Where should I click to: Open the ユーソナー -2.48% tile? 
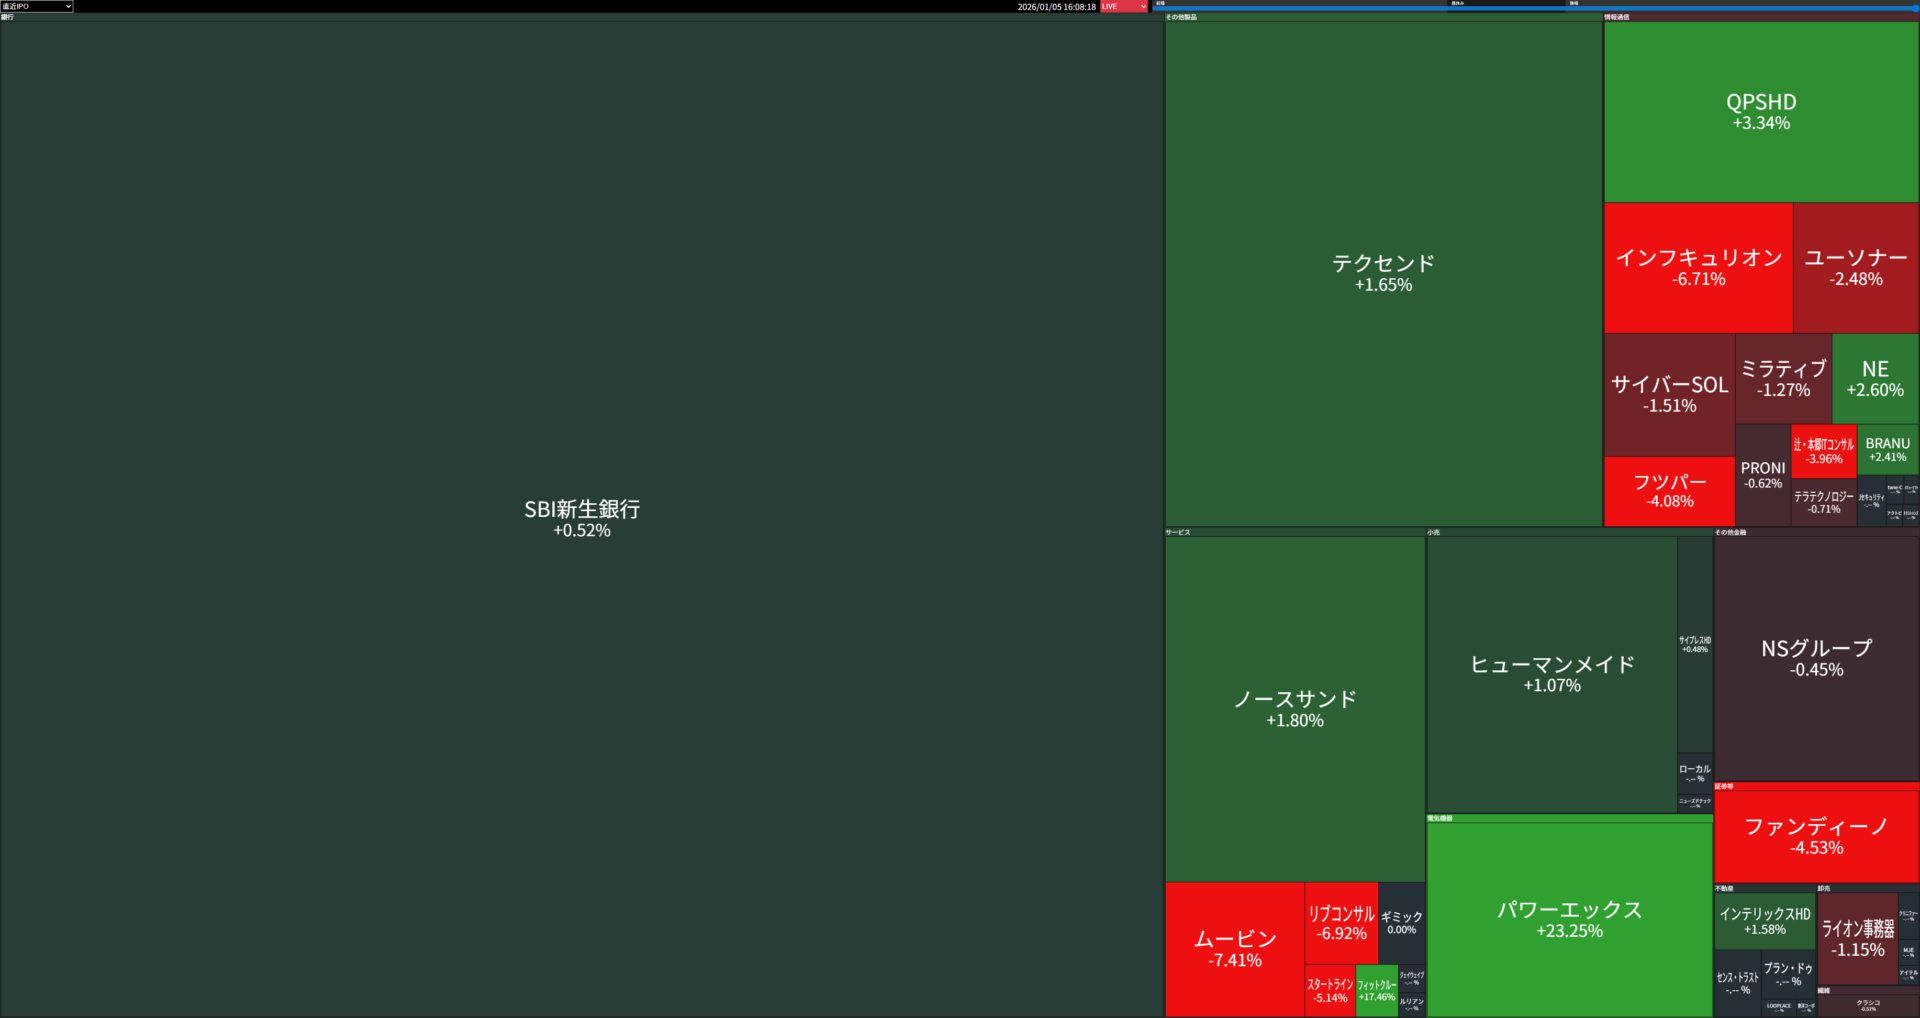click(x=1855, y=267)
